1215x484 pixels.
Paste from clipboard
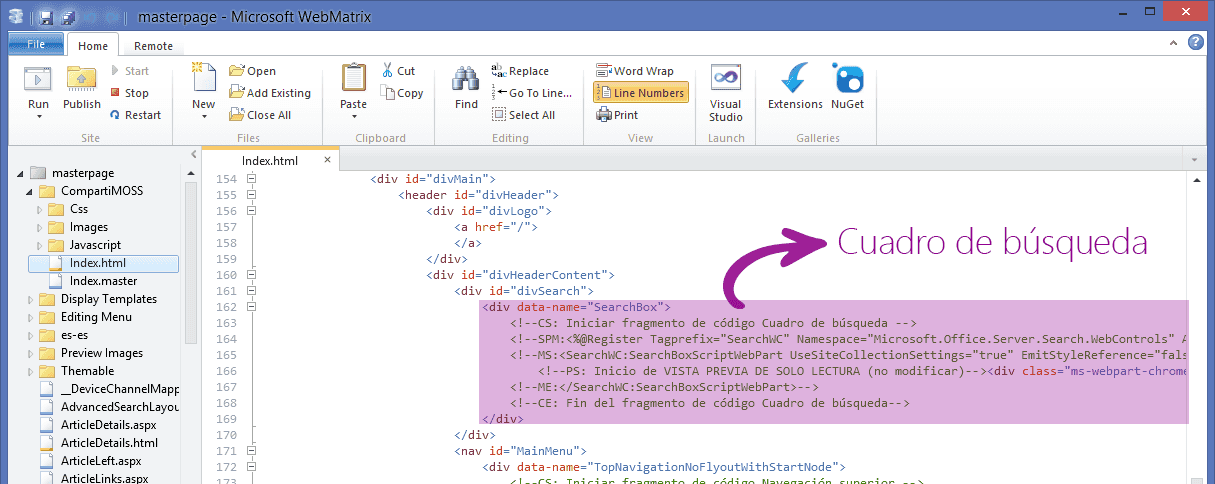[353, 85]
